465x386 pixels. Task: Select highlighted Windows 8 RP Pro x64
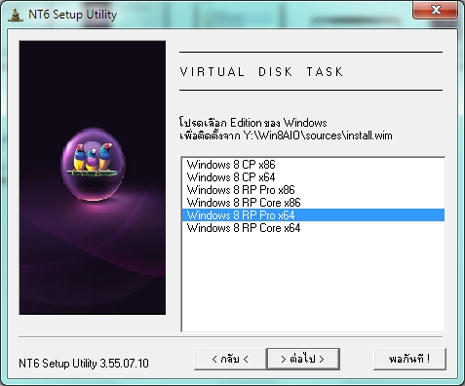tap(313, 215)
